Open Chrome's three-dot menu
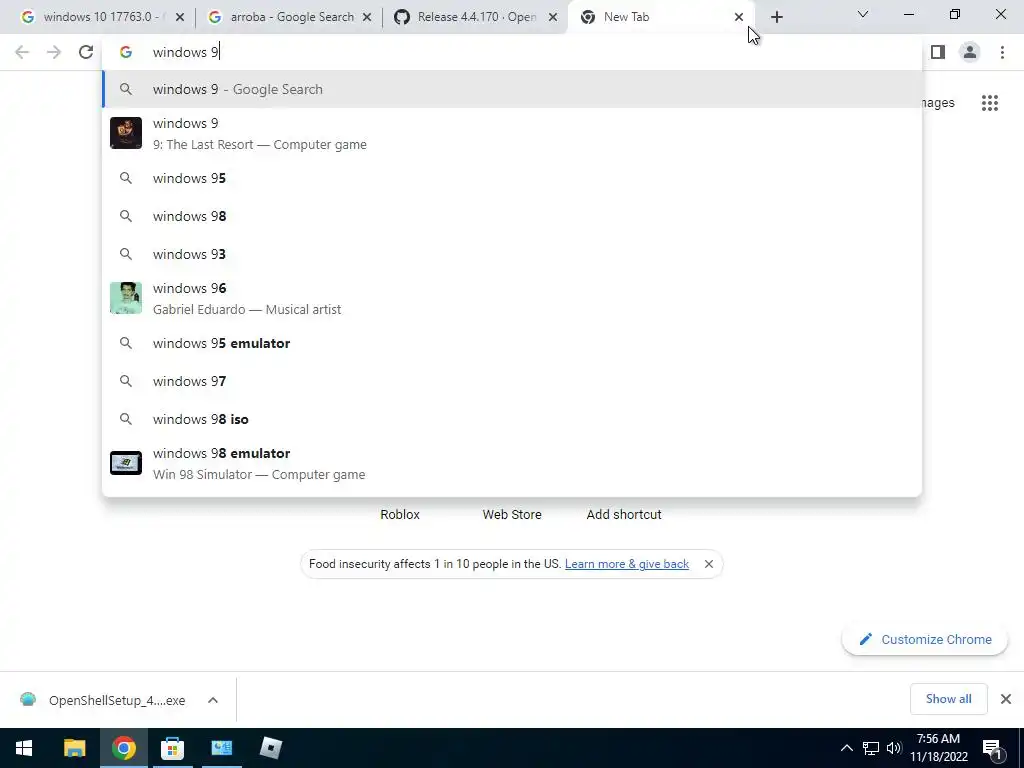 tap(1002, 52)
